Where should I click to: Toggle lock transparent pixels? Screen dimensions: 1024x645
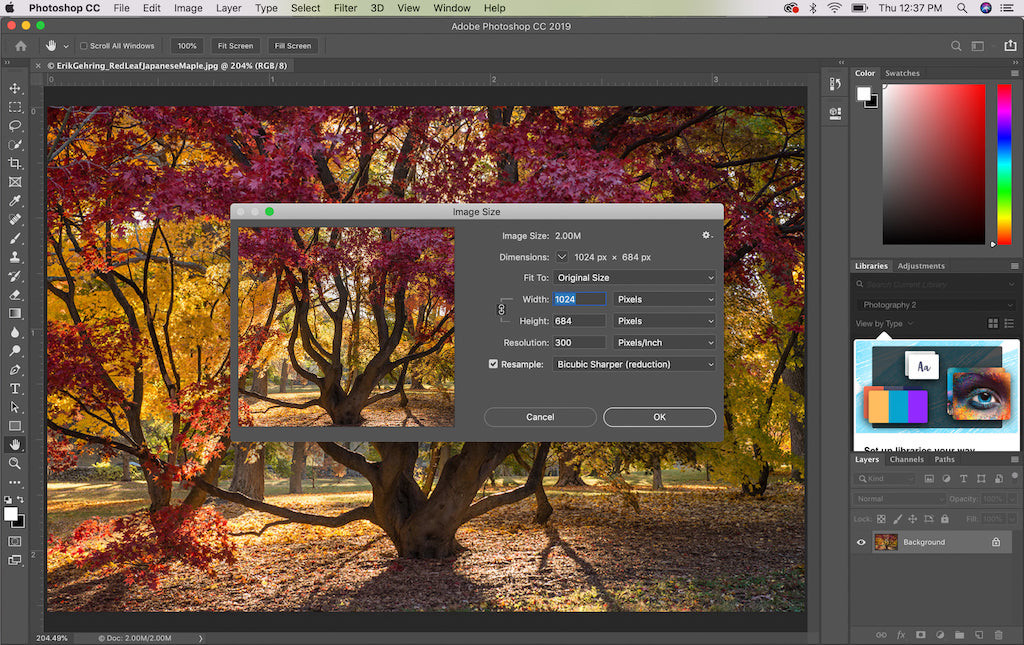[x=881, y=519]
